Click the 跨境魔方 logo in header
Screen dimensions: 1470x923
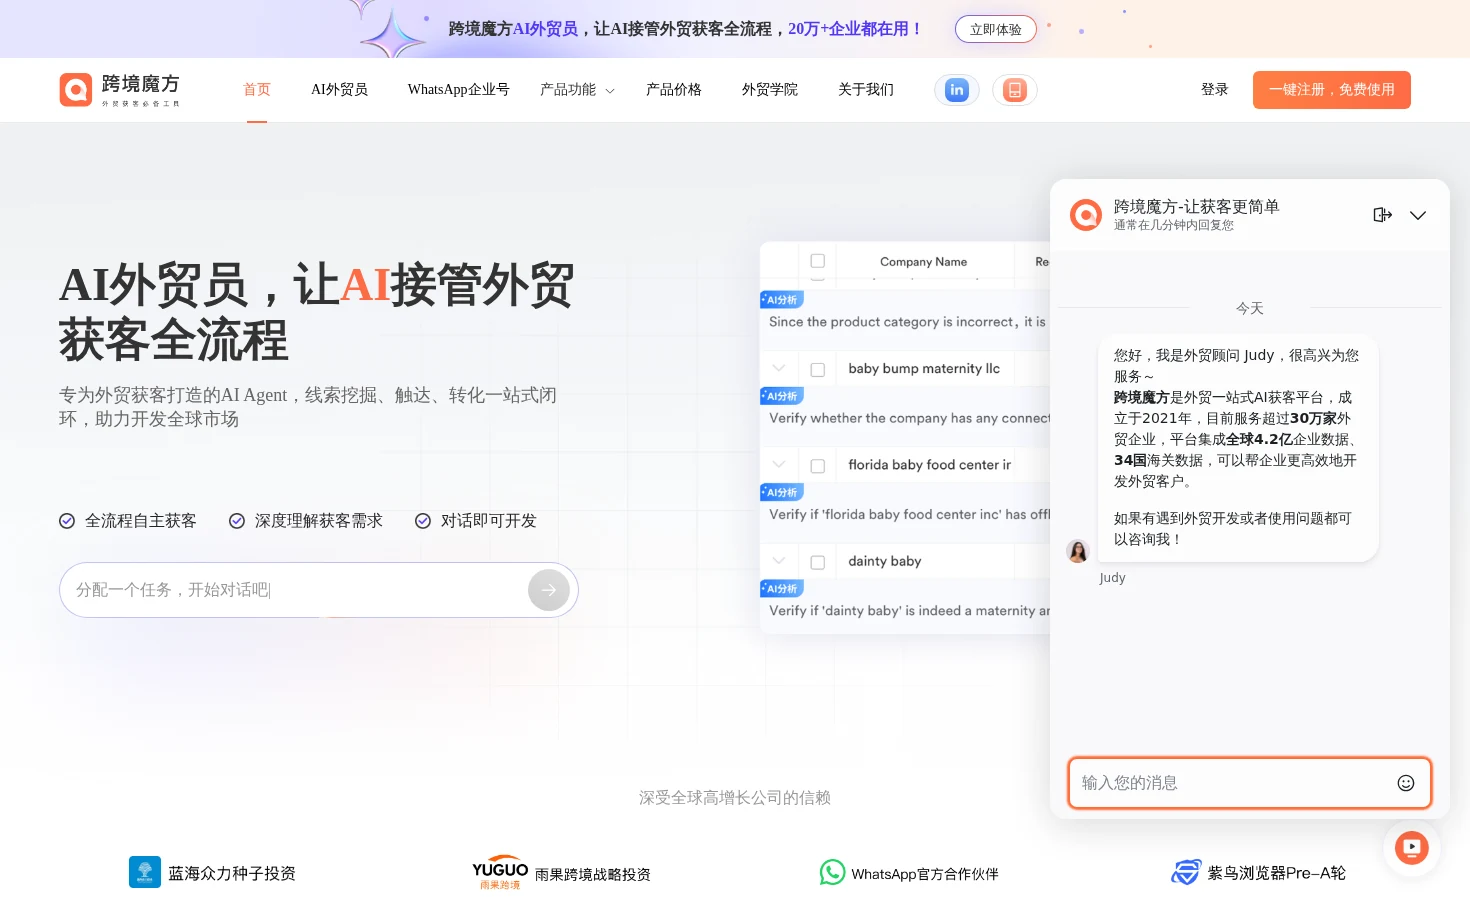(119, 90)
